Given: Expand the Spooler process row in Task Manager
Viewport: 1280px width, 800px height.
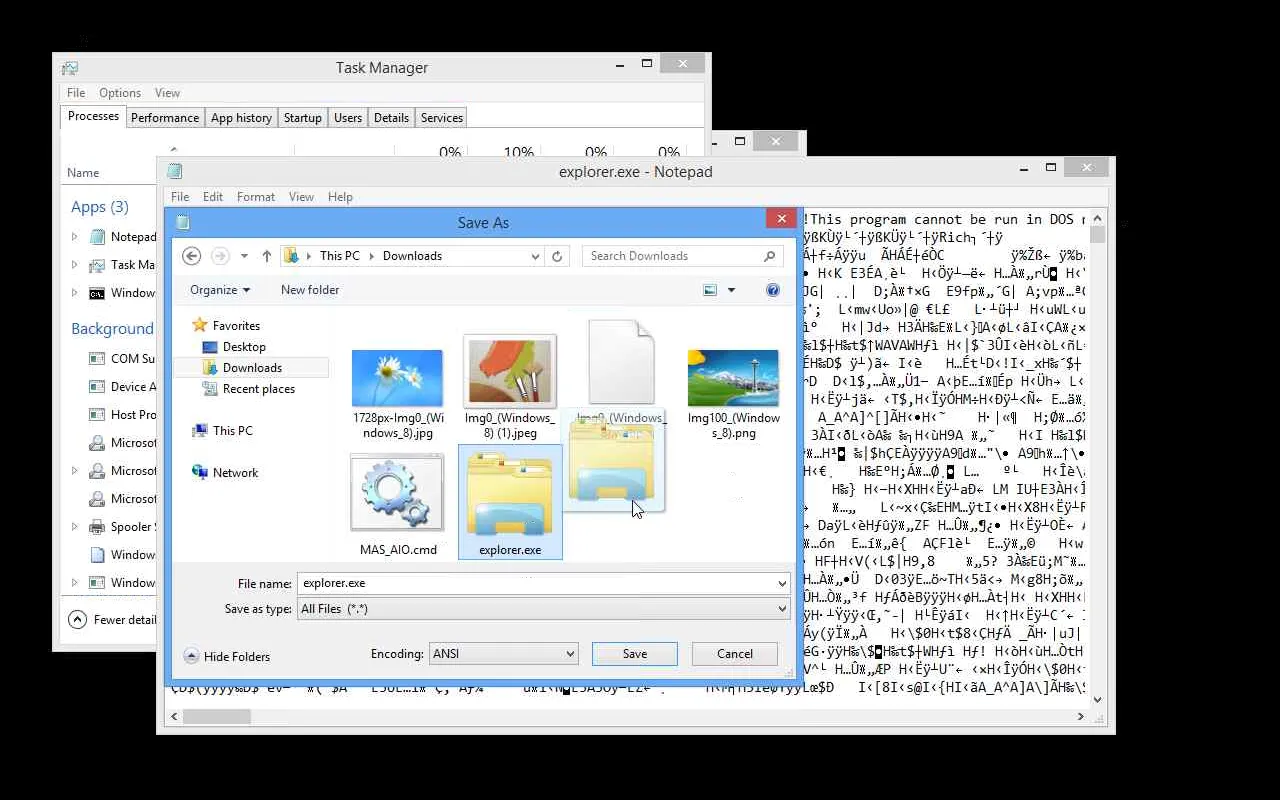Looking at the screenshot, I should tap(75, 527).
